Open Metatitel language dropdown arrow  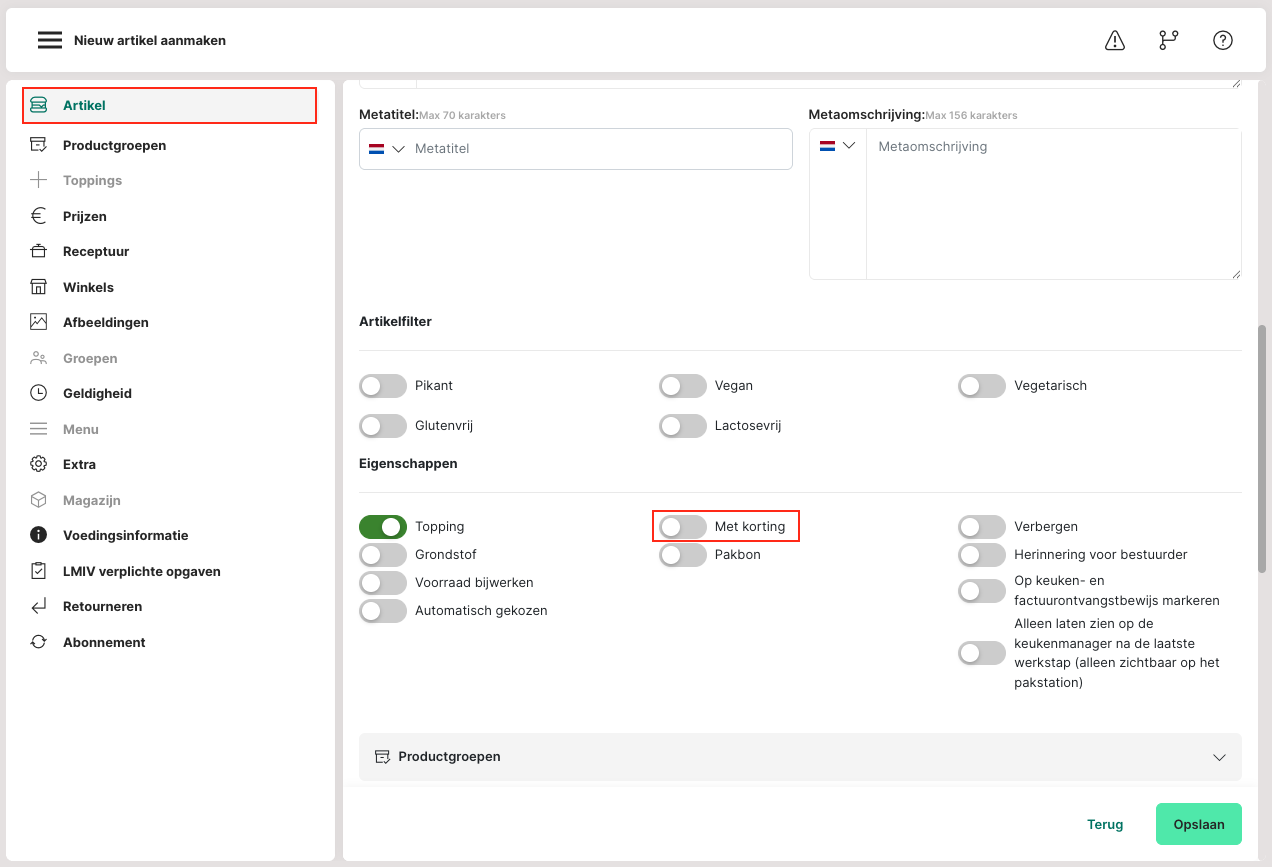pyautogui.click(x=398, y=149)
